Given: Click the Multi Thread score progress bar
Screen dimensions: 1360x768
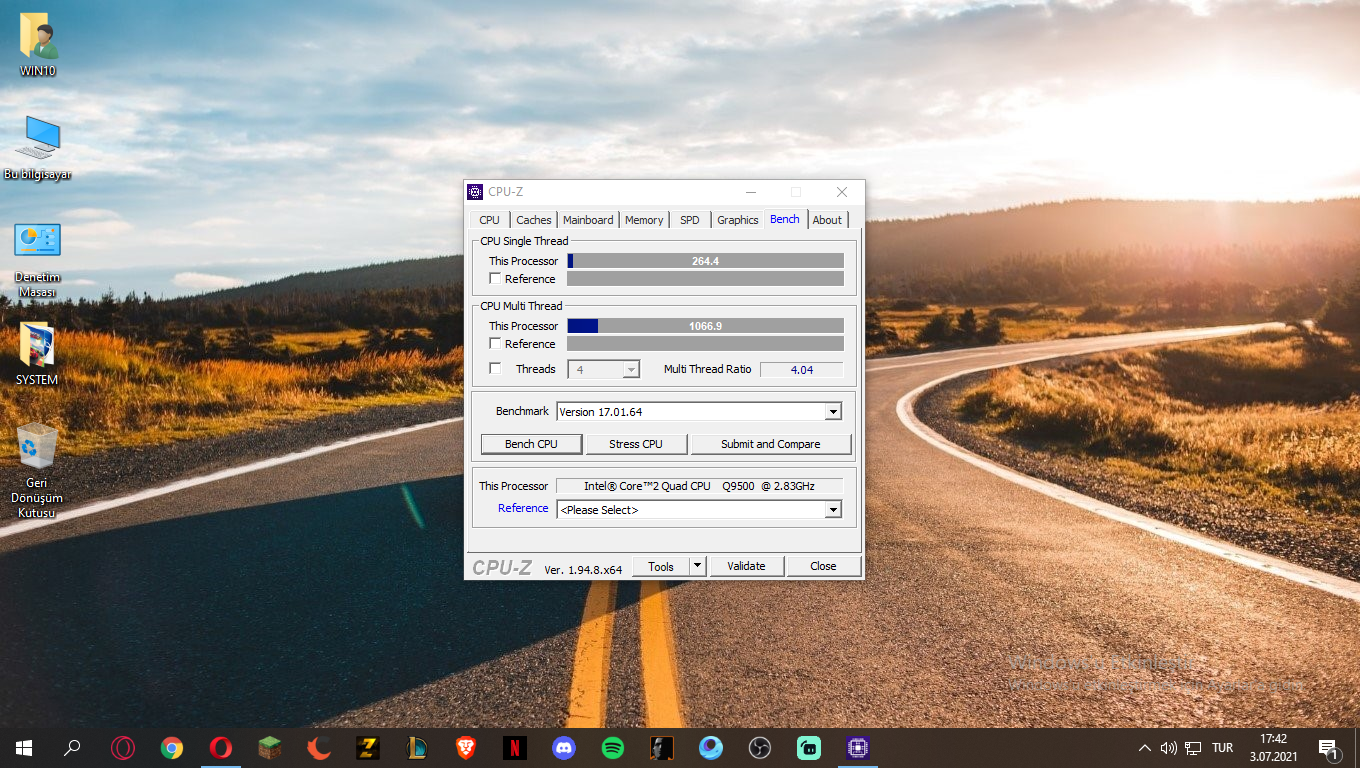Looking at the screenshot, I should click(705, 326).
